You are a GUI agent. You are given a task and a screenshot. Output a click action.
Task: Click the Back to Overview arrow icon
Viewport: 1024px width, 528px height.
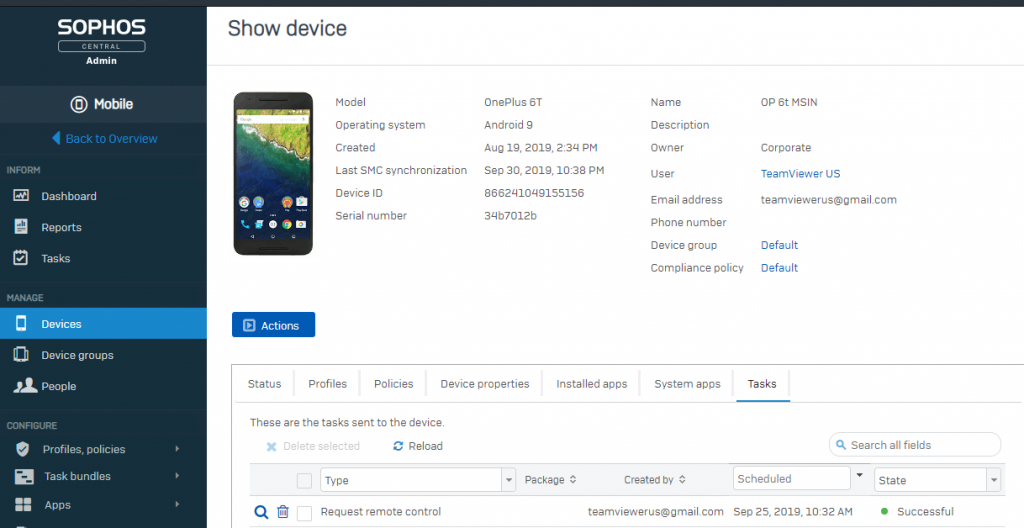56,139
